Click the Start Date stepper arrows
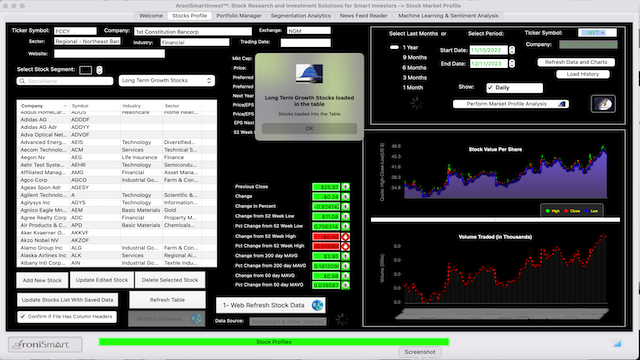This screenshot has height=360, width=640. click(512, 50)
